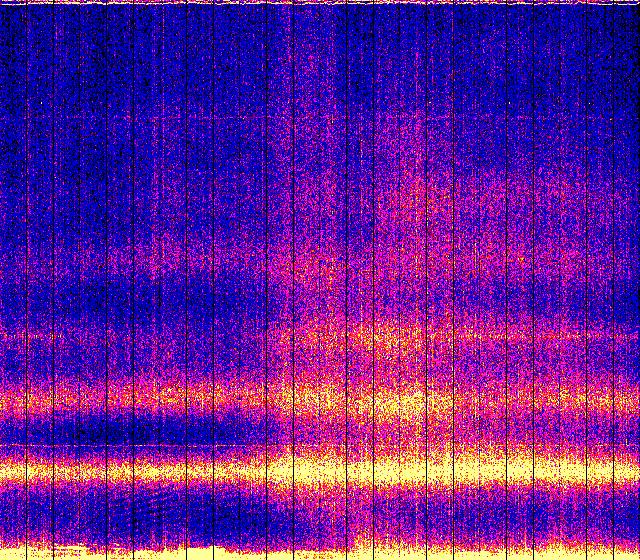Select the rightmost vertical black gridline
Image resolution: width=640 pixels, height=560 pixels.
click(x=613, y=280)
